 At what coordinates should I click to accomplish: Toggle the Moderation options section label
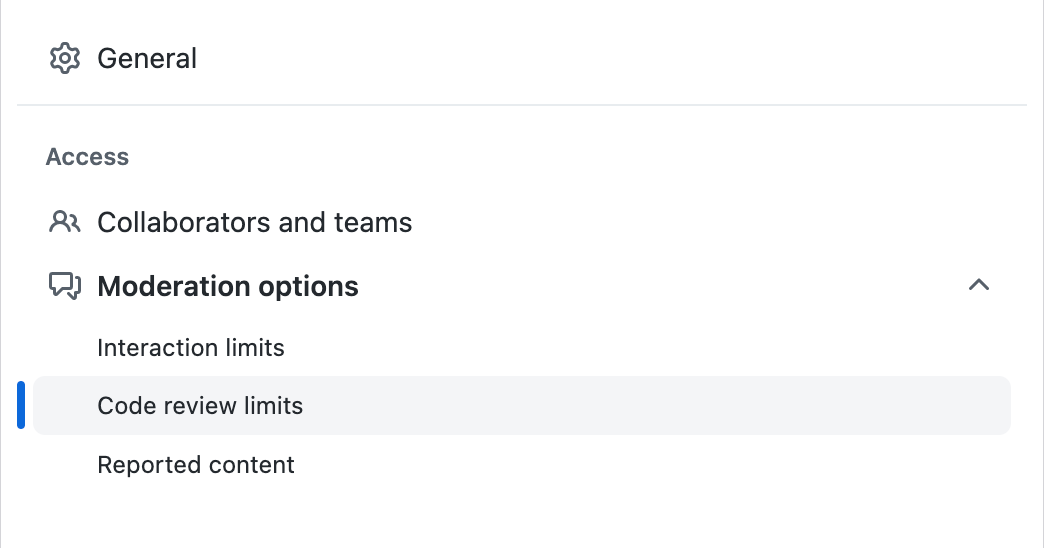click(228, 286)
